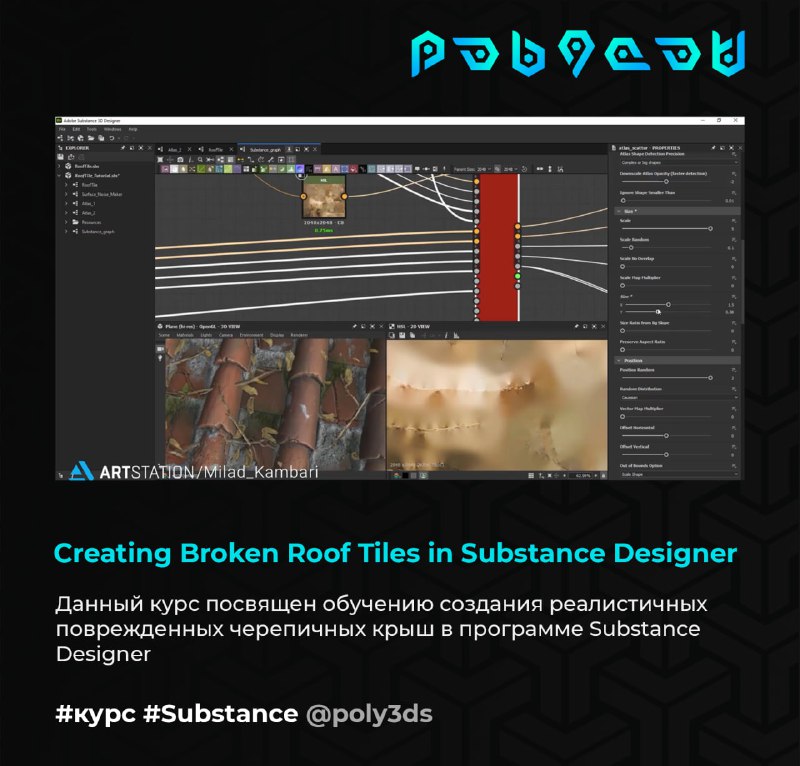The image size is (800, 766).
Task: Adjust the Scale Random slider
Action: coord(665,248)
